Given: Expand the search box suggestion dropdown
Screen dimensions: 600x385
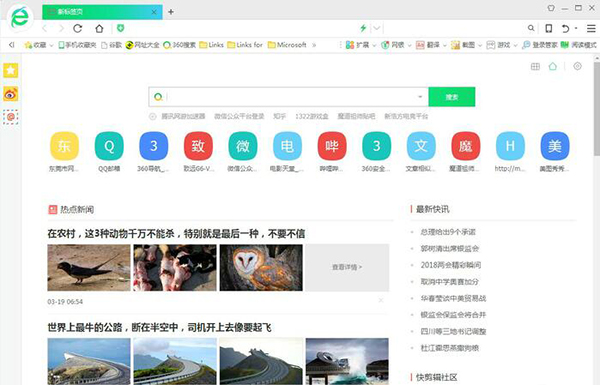Looking at the screenshot, I should coord(420,97).
